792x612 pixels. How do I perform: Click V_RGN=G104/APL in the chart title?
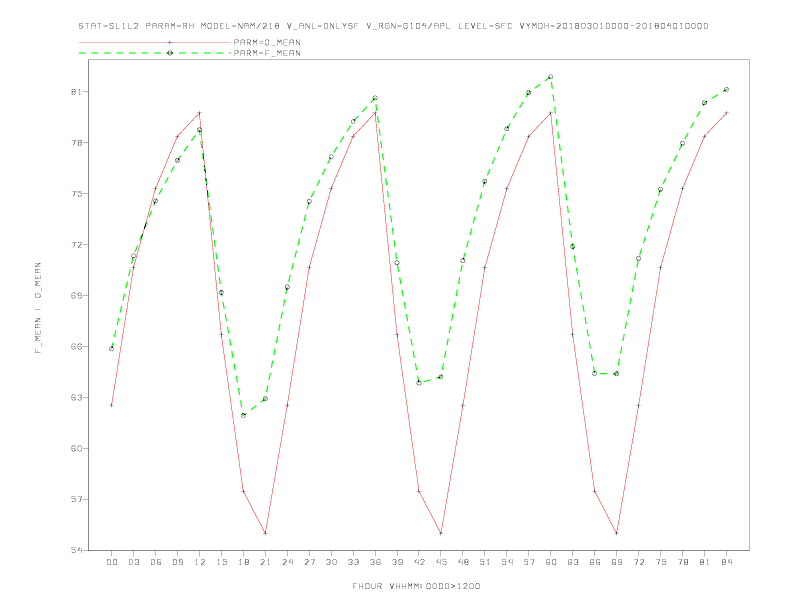[409, 26]
